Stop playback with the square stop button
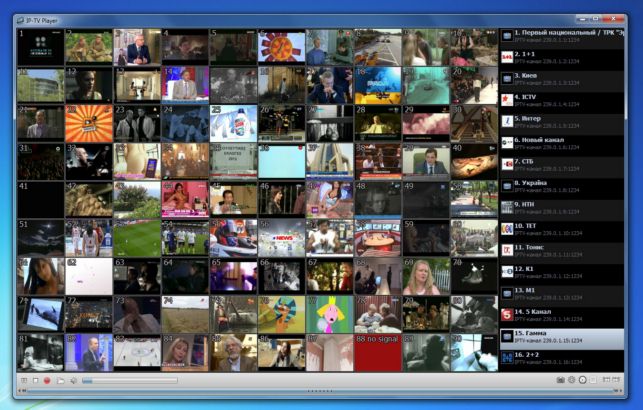The width and height of the screenshot is (643, 410). coord(36,380)
